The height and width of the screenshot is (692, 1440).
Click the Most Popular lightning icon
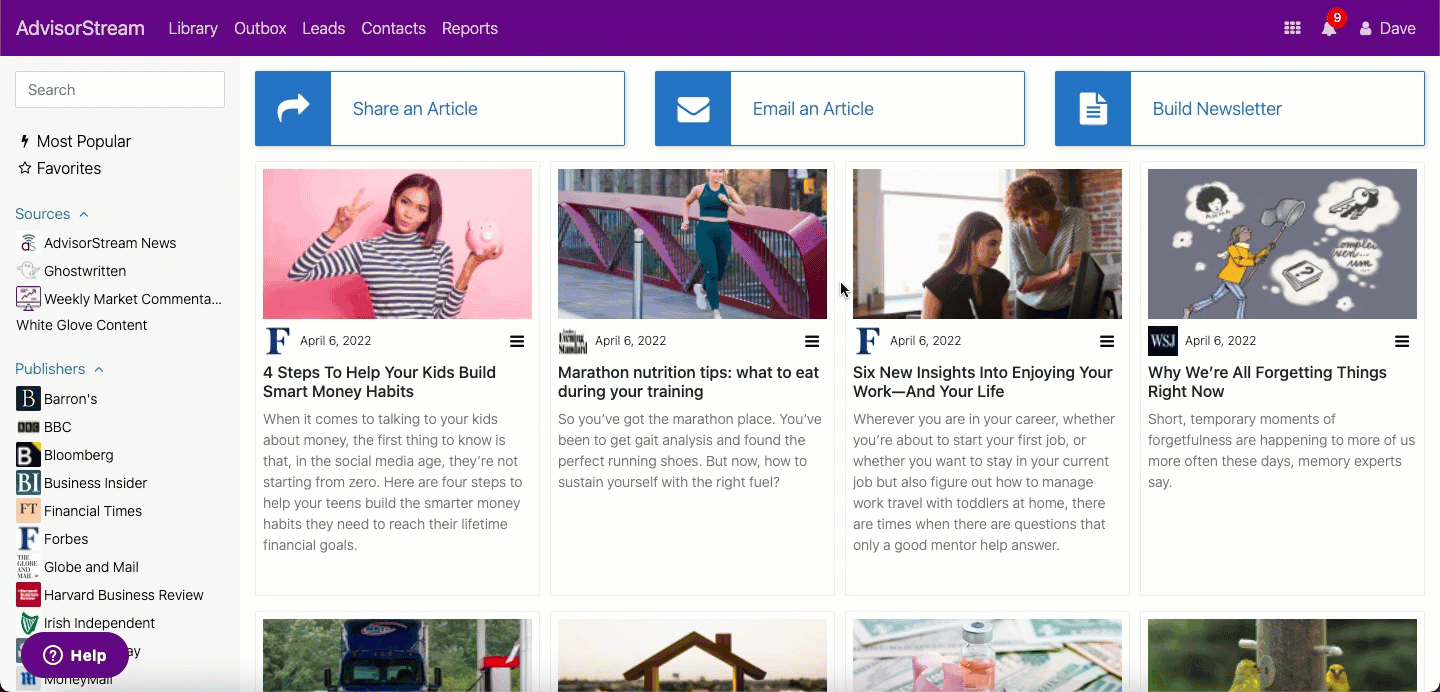[x=25, y=142]
